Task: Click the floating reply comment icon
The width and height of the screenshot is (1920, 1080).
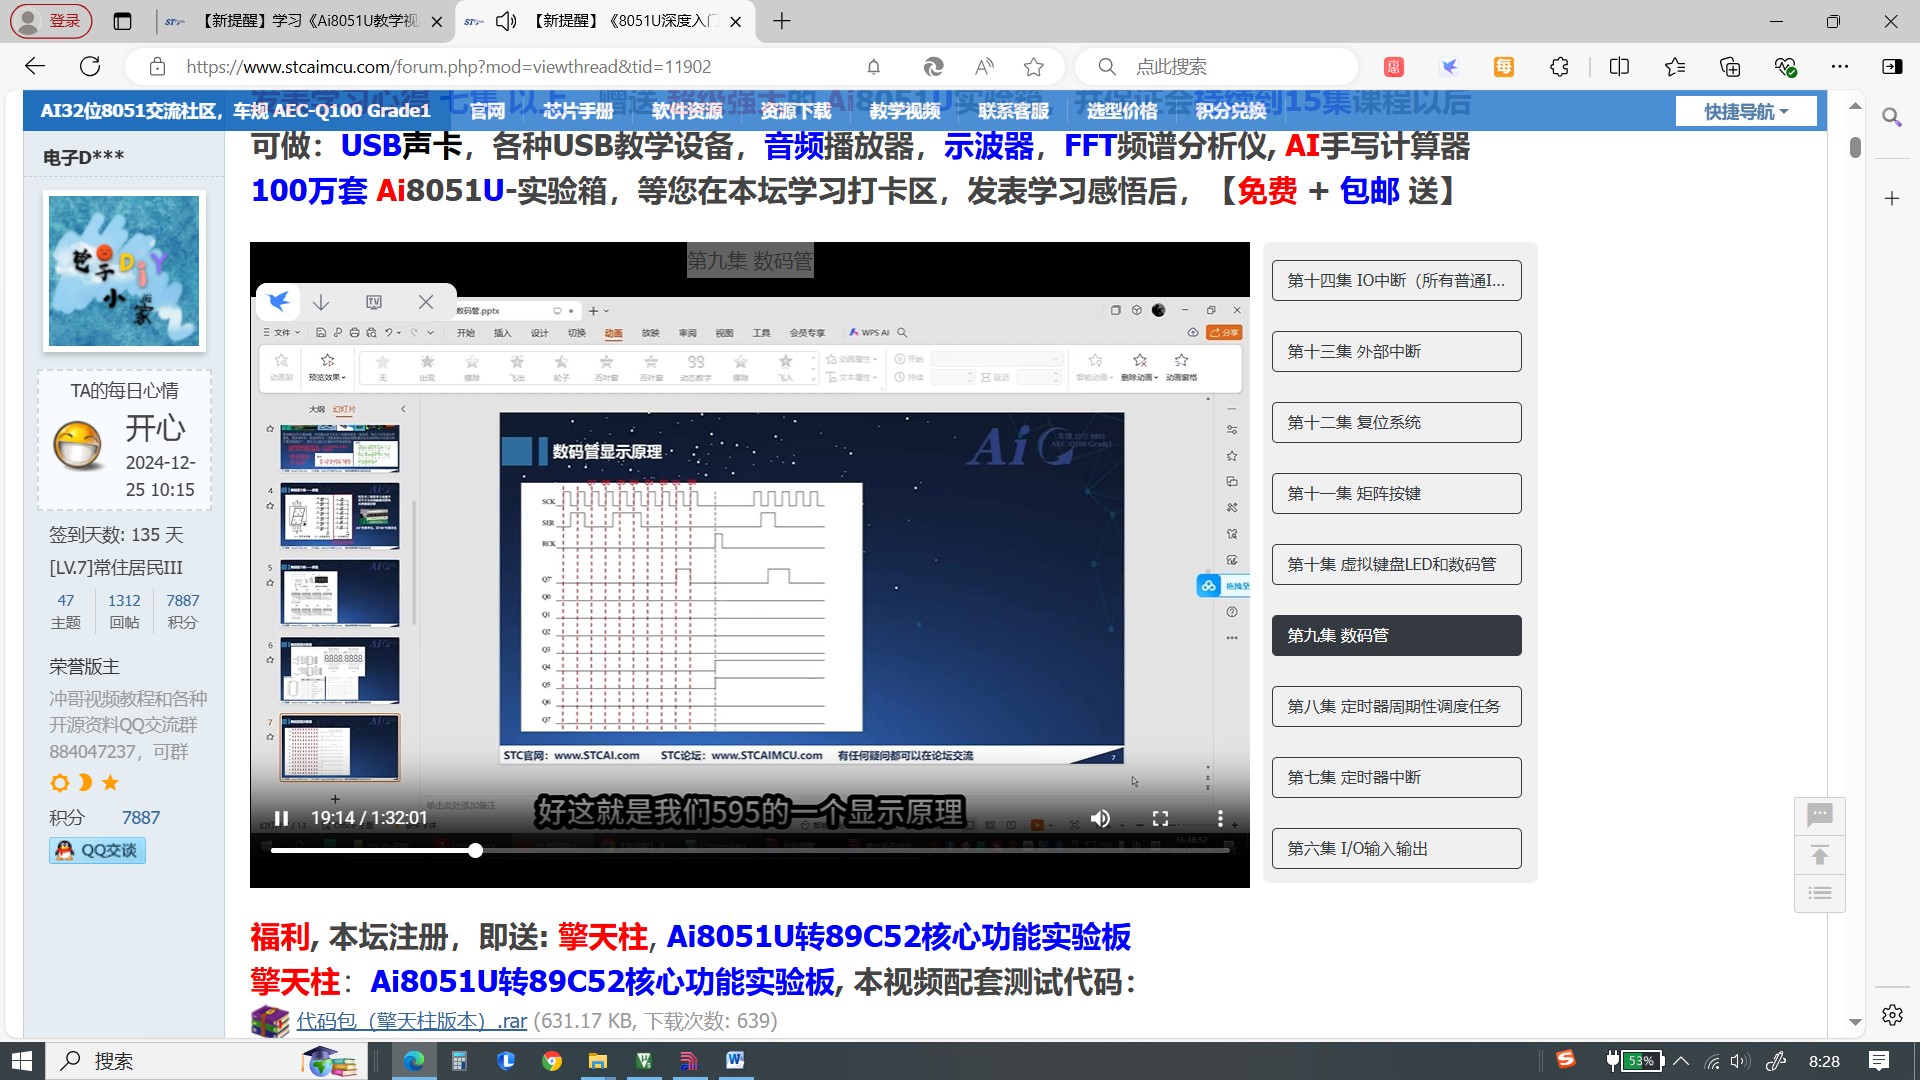Action: pos(1820,815)
